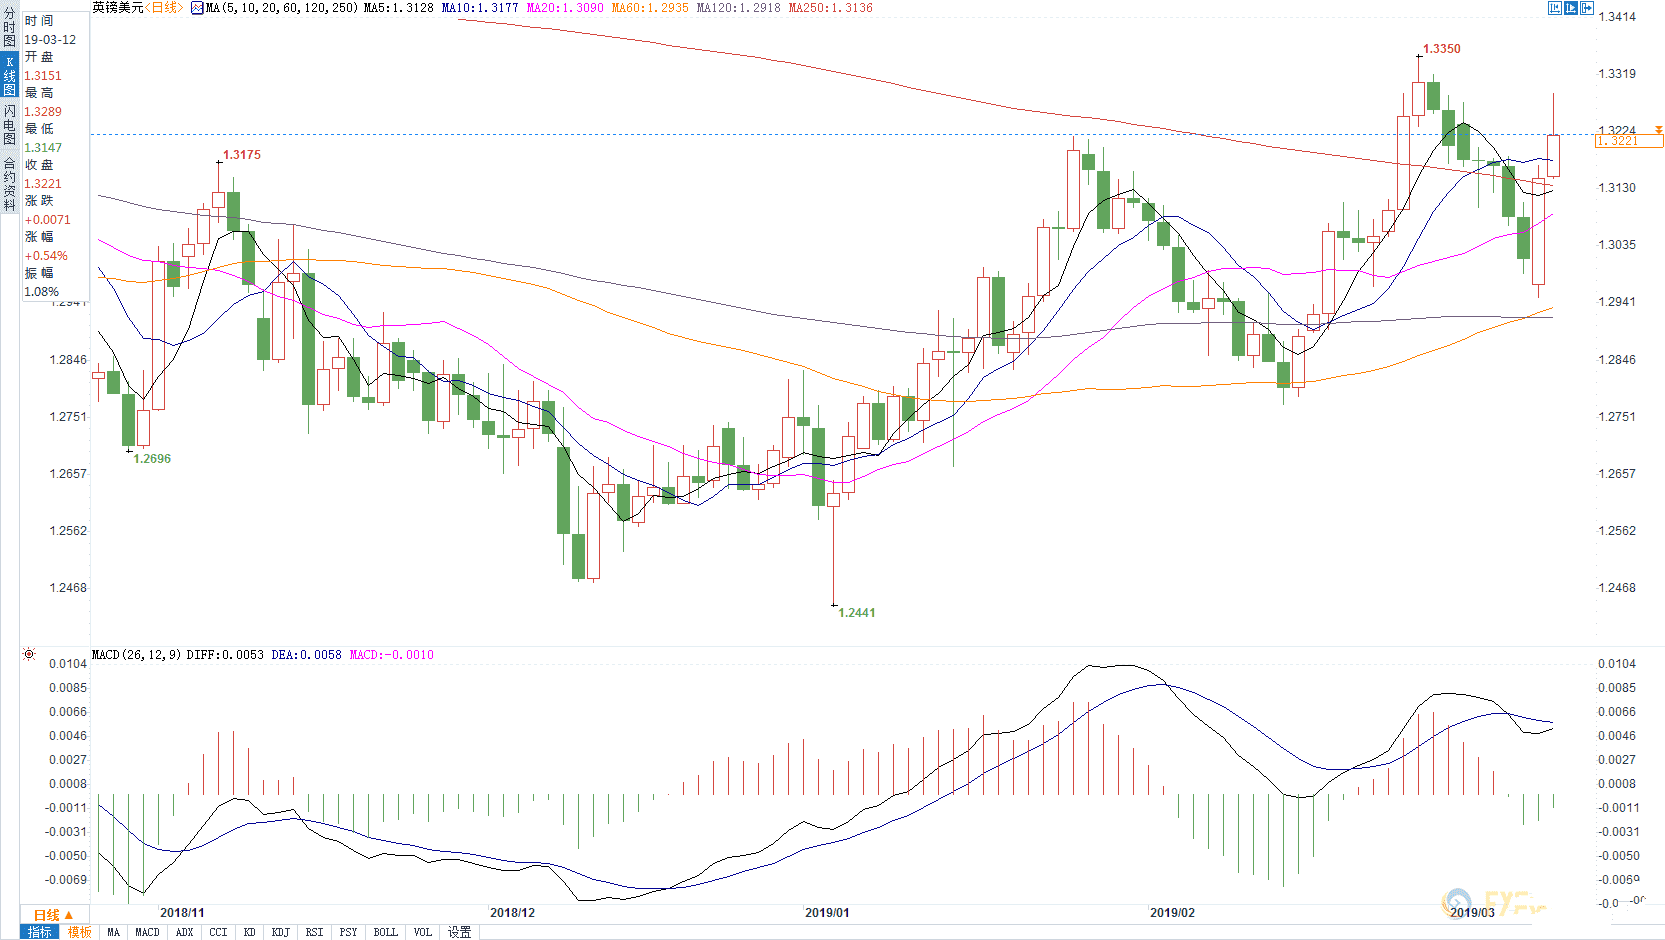
Task: Click the 1.2696 trough label
Action: pyautogui.click(x=152, y=459)
